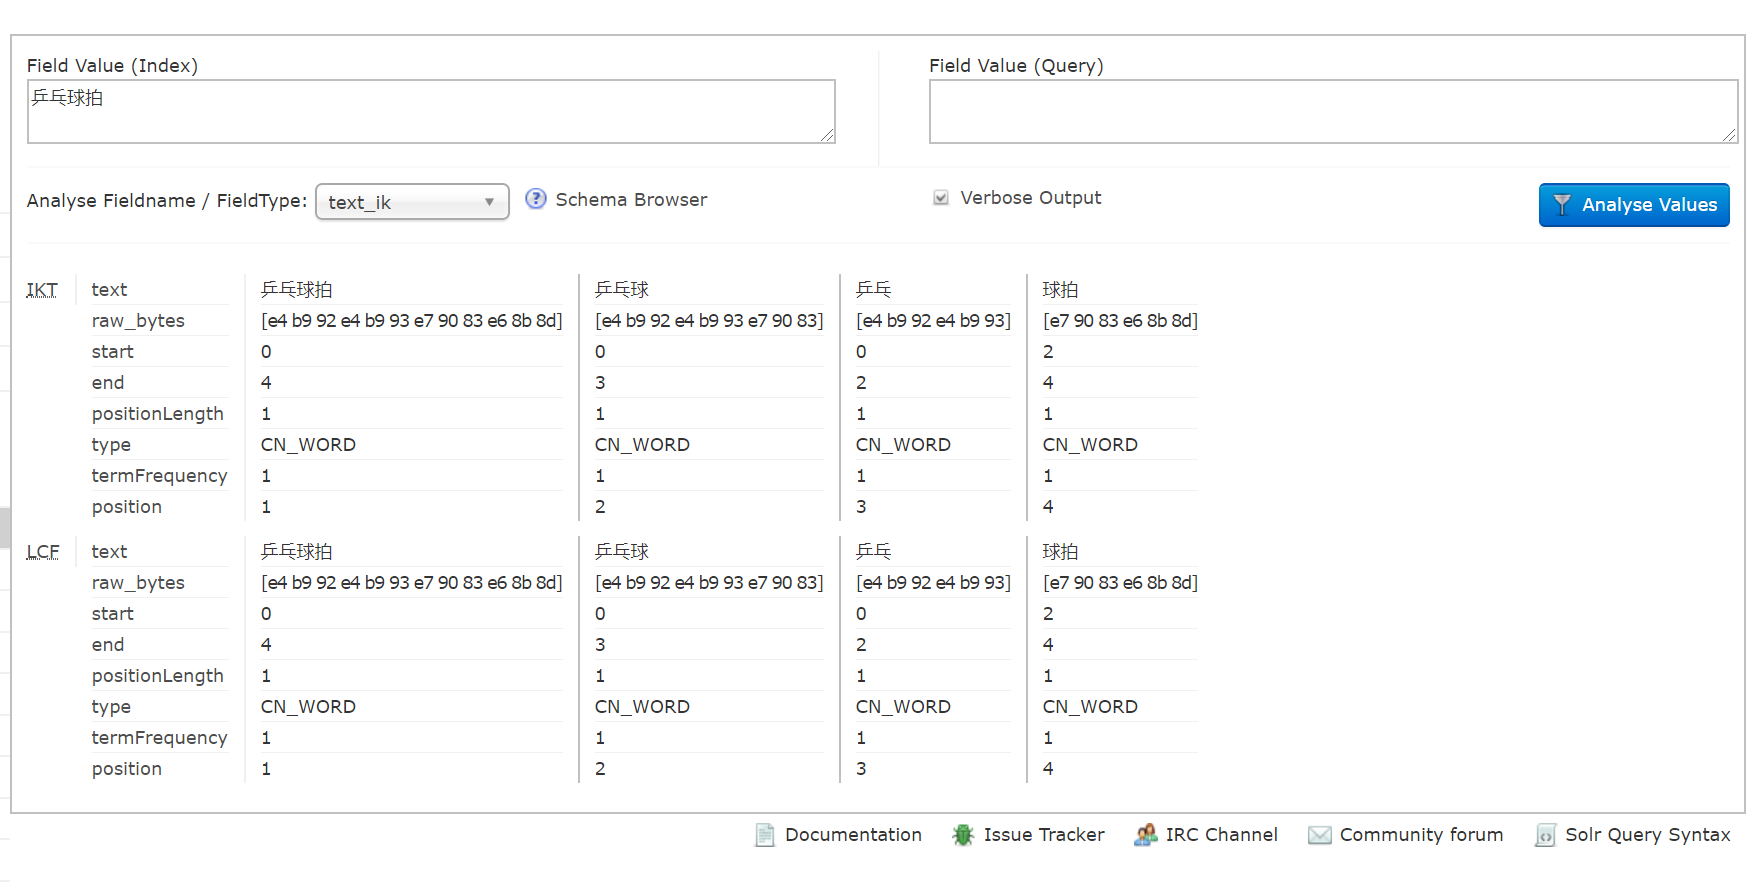Click the Schema Browser question mark icon
The width and height of the screenshot is (1762, 884).
coord(536,199)
